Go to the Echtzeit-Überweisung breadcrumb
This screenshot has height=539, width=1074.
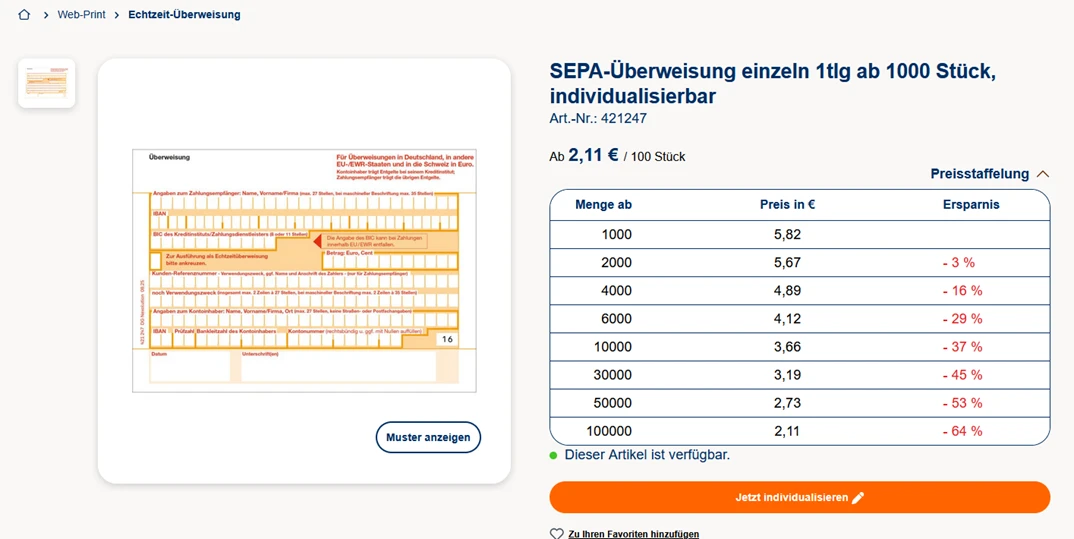pyautogui.click(x=184, y=15)
